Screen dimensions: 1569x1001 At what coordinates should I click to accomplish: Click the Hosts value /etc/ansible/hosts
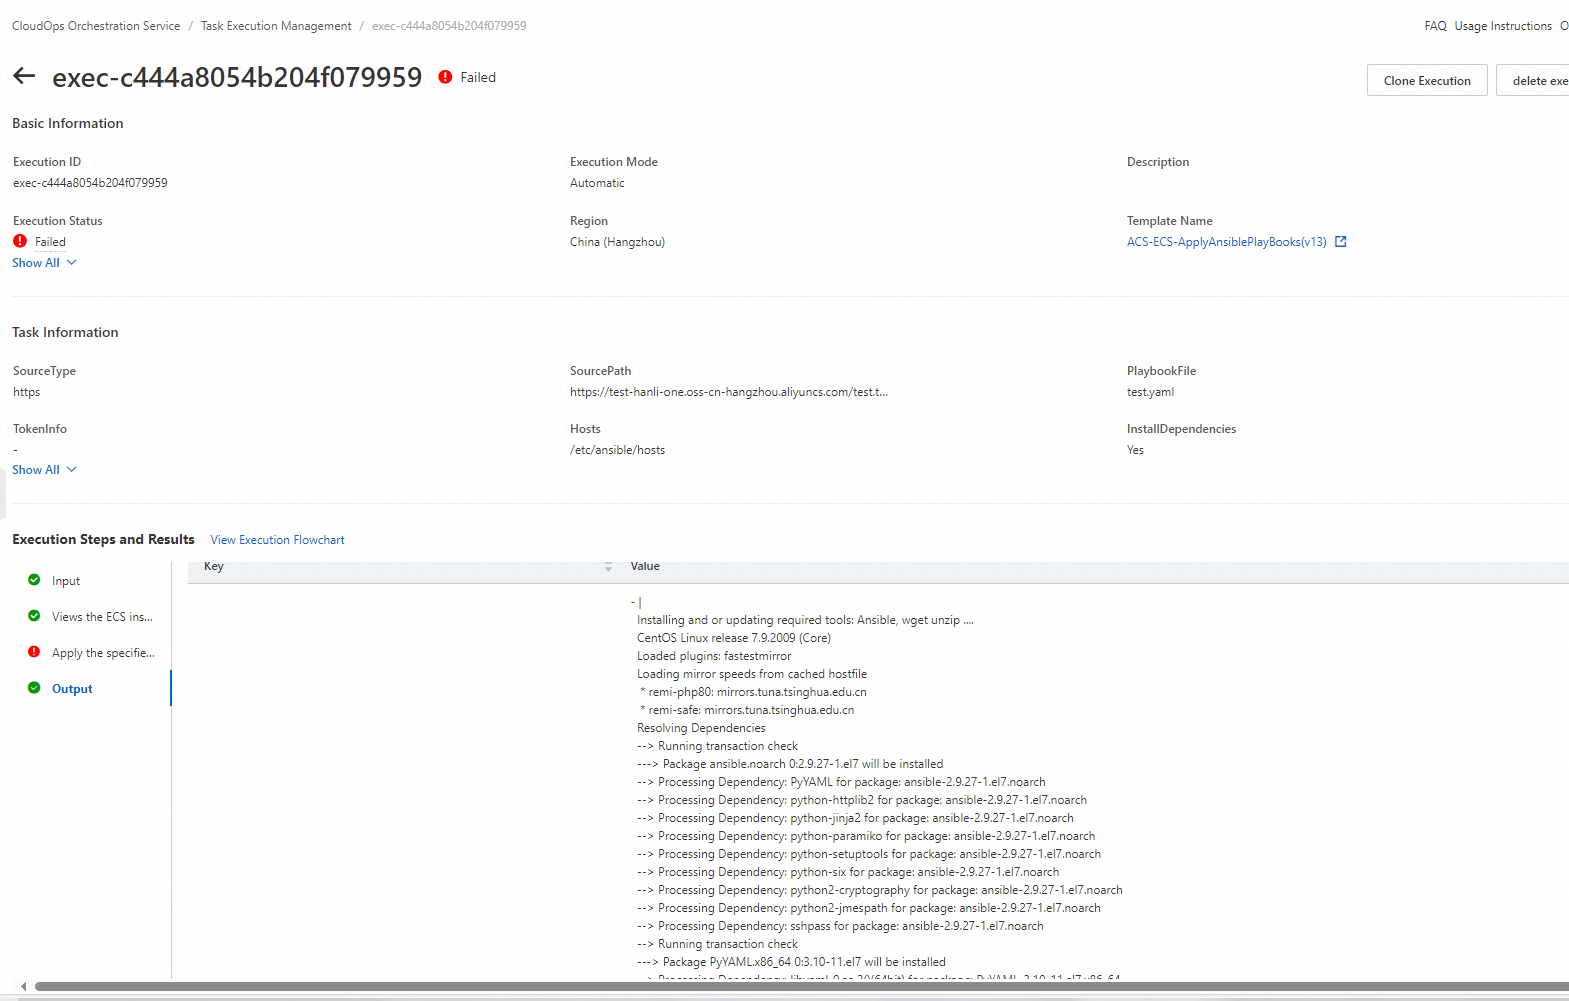617,450
